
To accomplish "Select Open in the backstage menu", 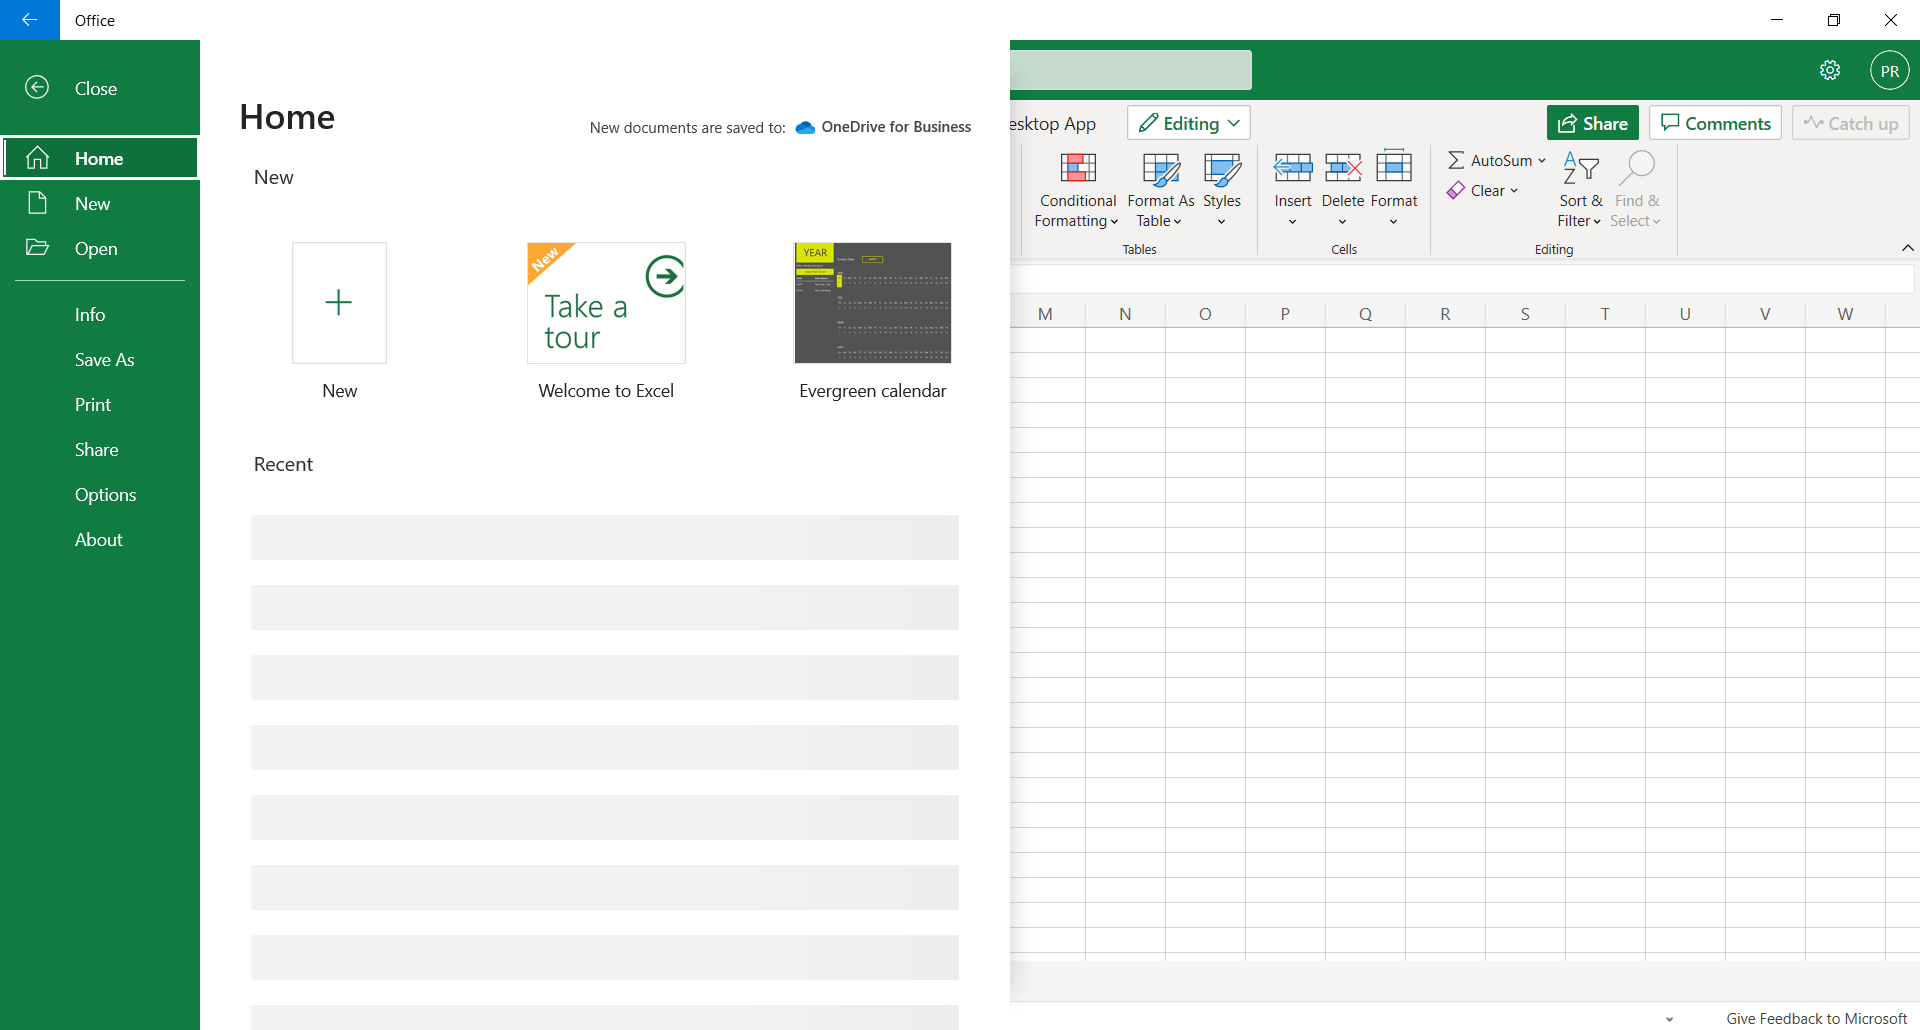I will [100, 248].
